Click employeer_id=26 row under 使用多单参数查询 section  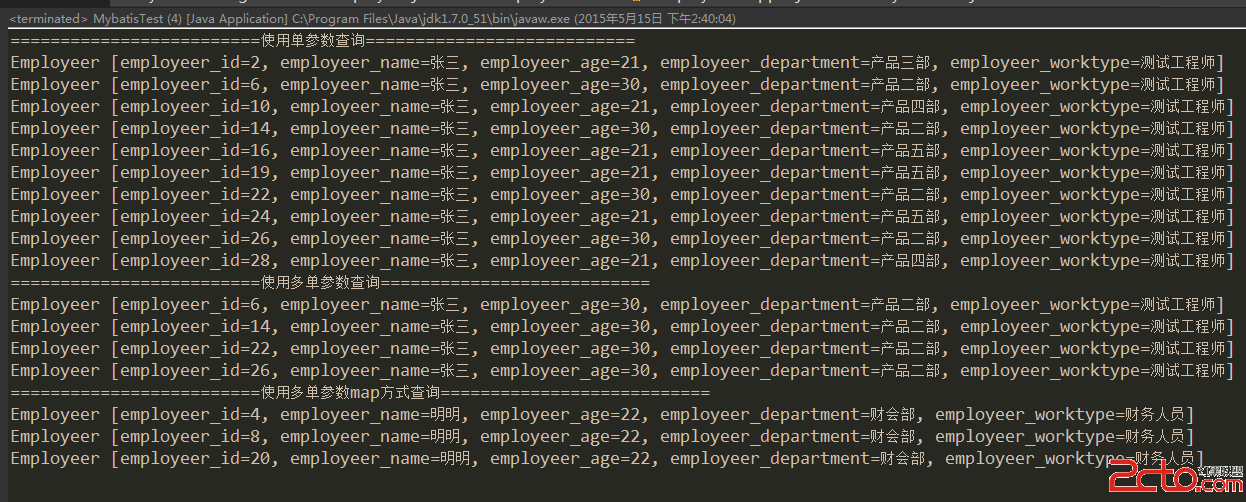point(622,371)
